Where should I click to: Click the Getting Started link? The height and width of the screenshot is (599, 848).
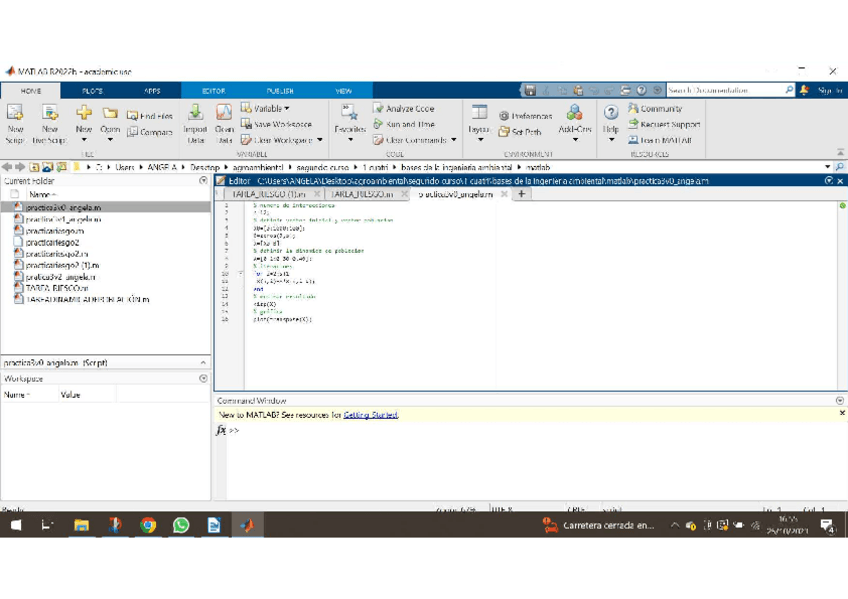[370, 414]
